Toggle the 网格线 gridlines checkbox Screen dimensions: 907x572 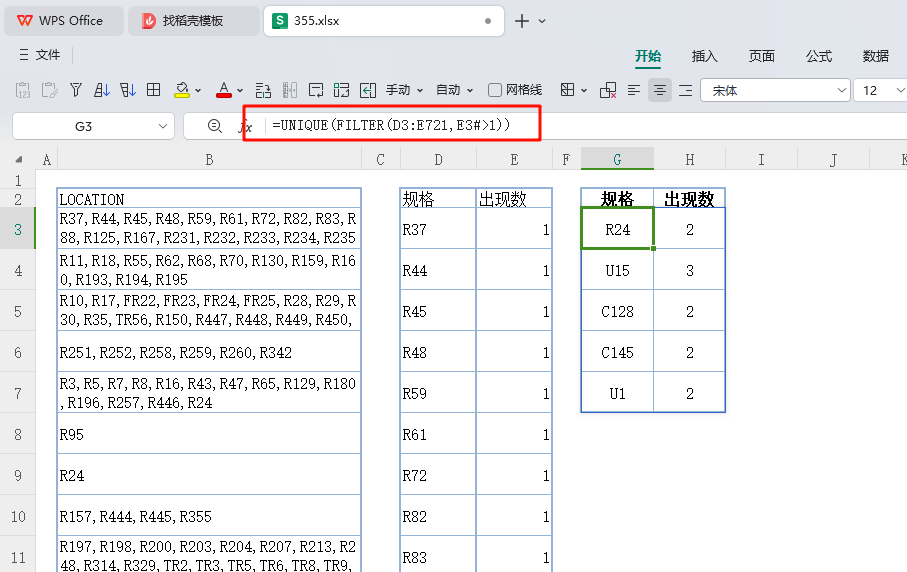(495, 90)
